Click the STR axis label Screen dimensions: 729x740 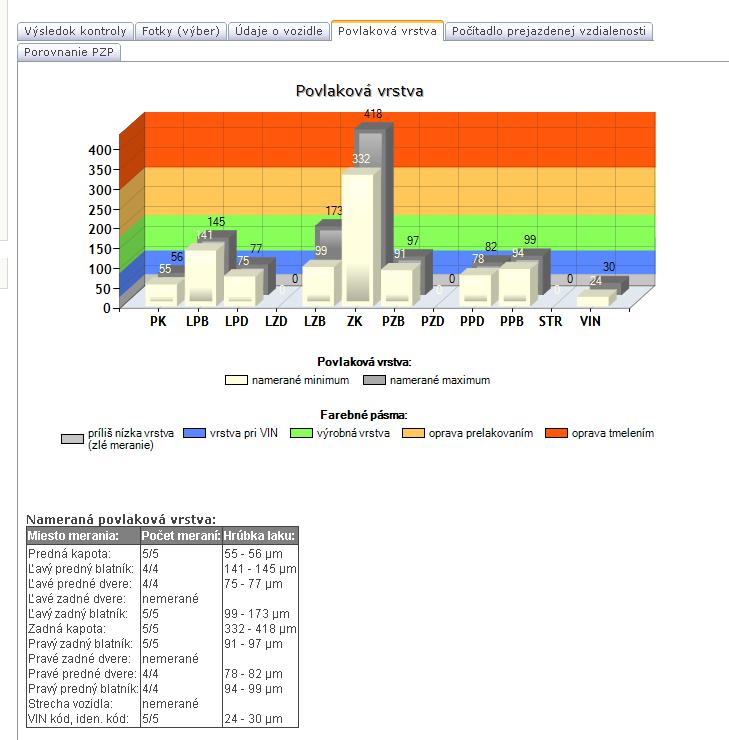click(x=551, y=321)
